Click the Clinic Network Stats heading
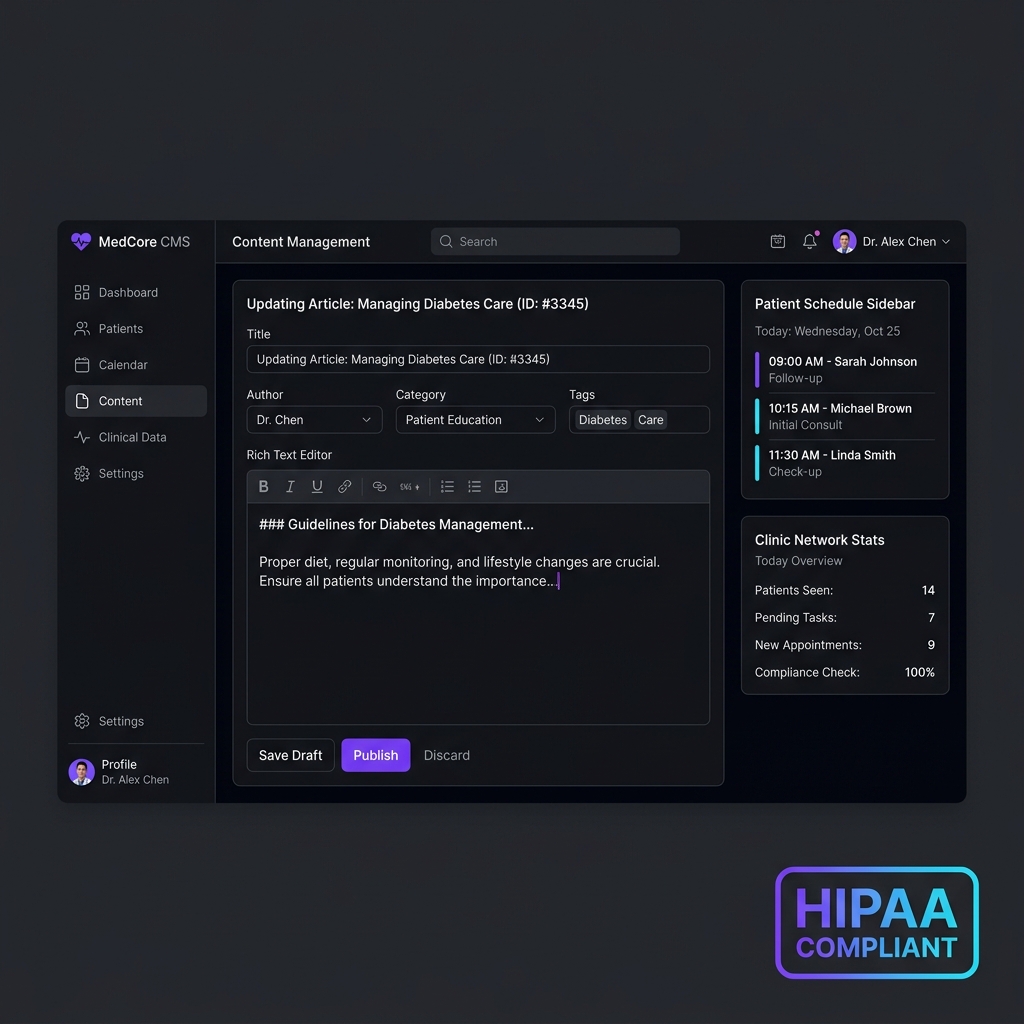 (x=820, y=540)
